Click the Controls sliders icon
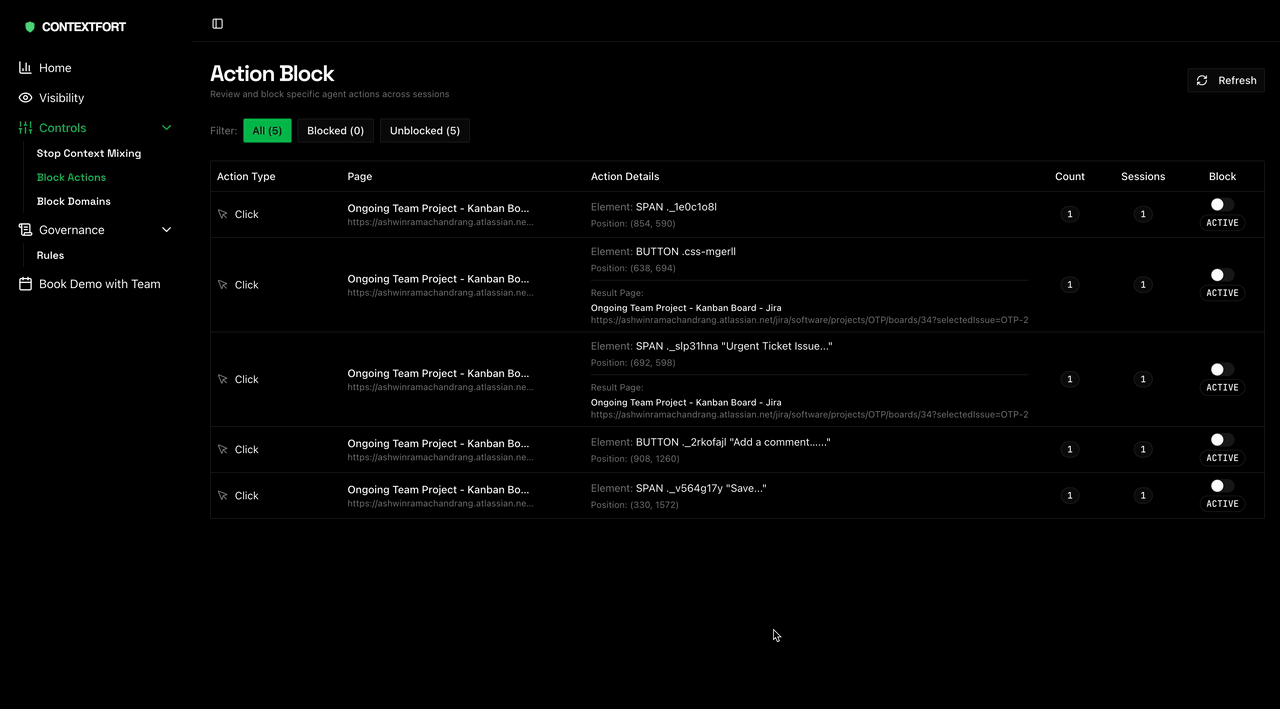 25,128
